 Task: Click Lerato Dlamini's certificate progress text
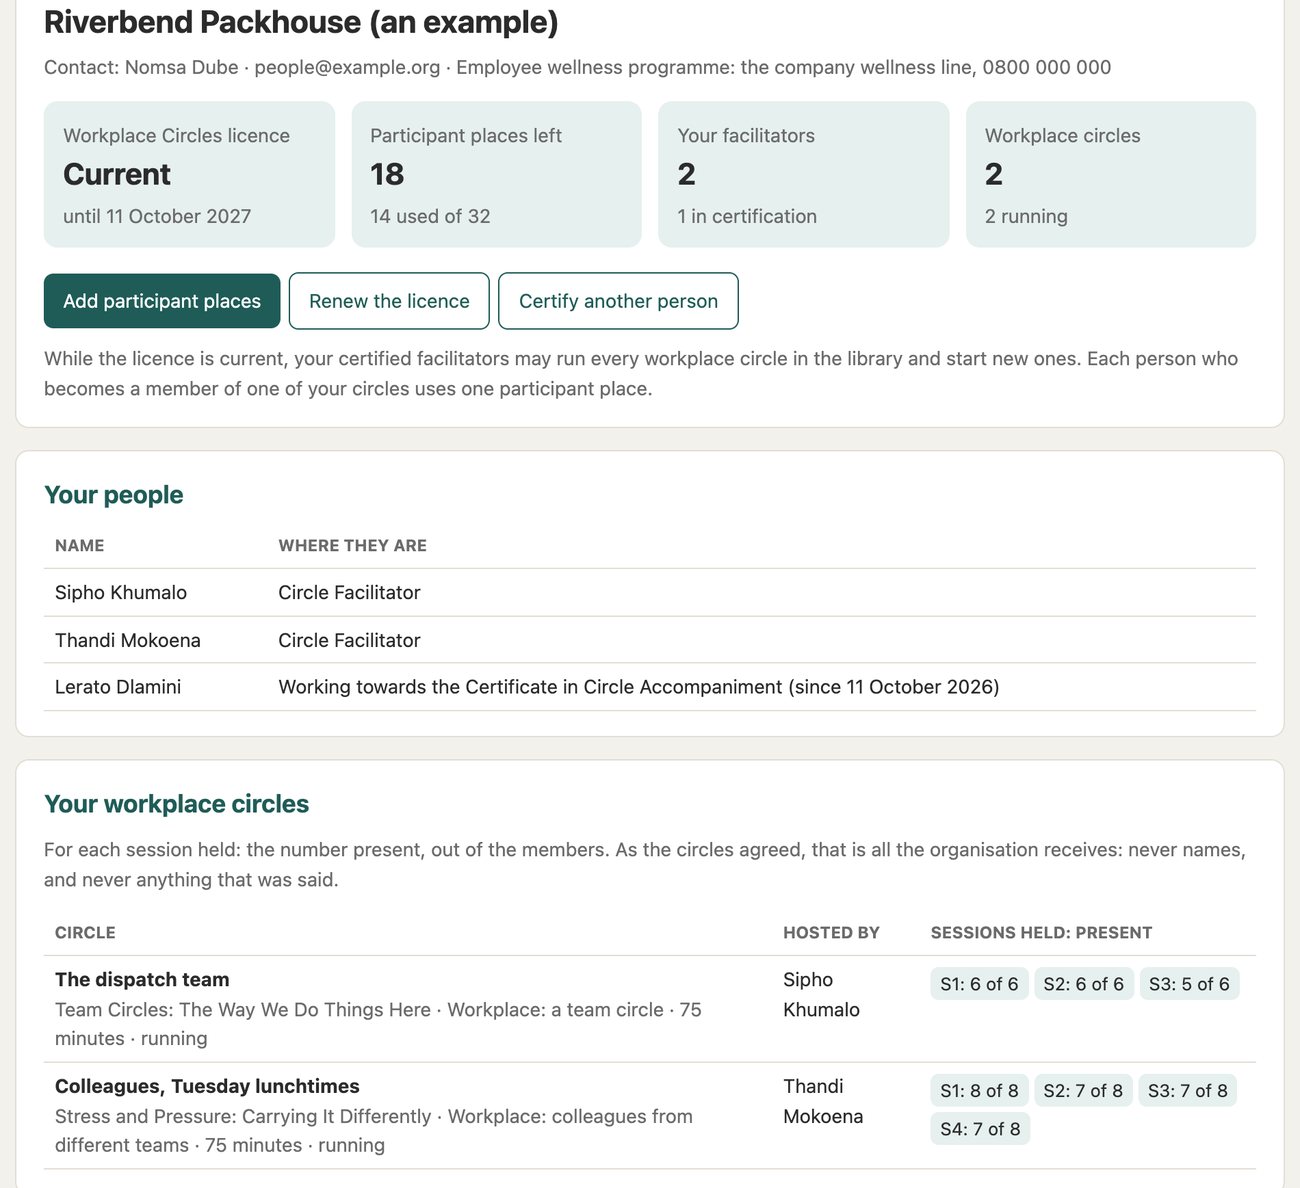pyautogui.click(x=639, y=687)
